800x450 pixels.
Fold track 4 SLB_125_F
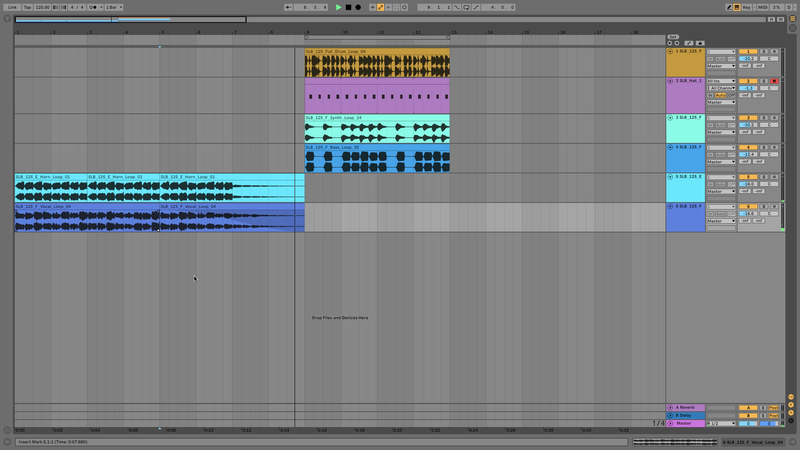point(670,147)
